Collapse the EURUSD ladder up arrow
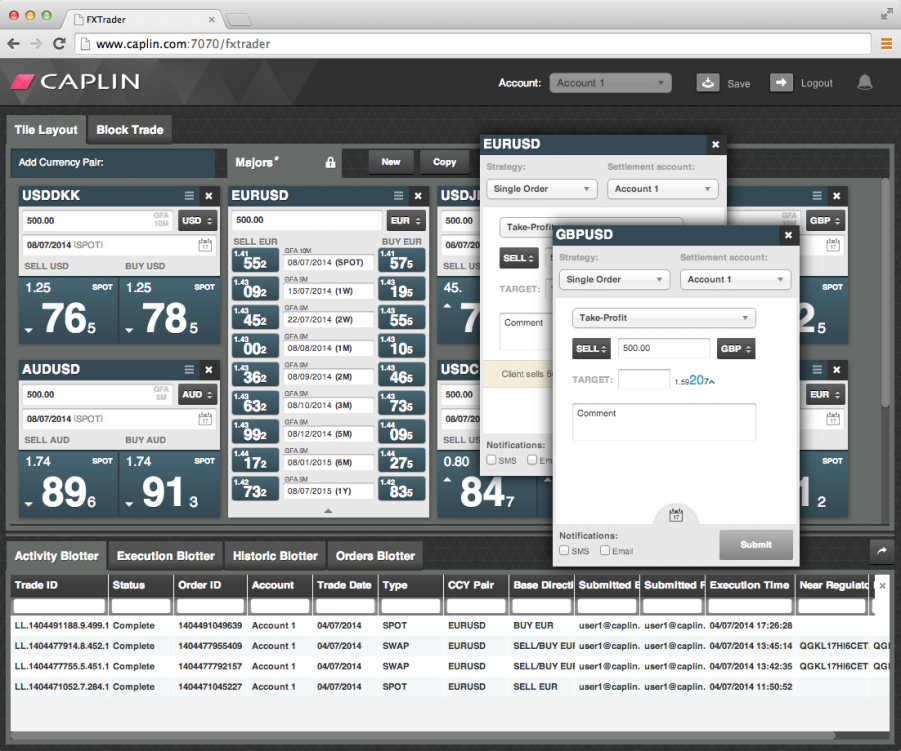This screenshot has height=751, width=901. [x=328, y=511]
